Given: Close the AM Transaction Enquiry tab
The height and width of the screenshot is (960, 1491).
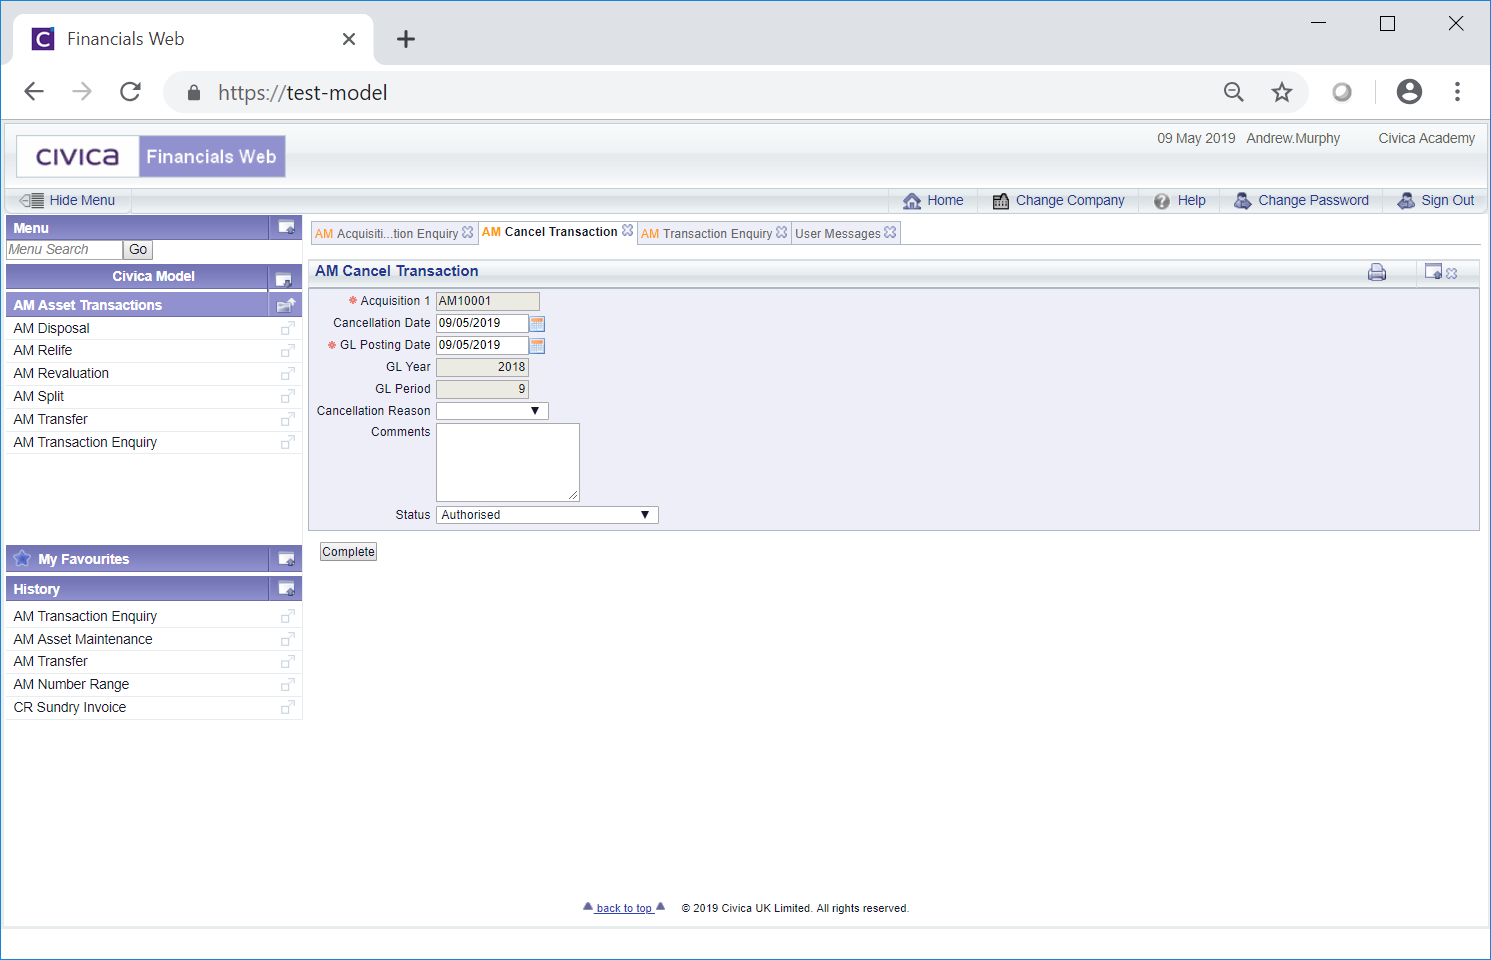Looking at the screenshot, I should pos(781,232).
